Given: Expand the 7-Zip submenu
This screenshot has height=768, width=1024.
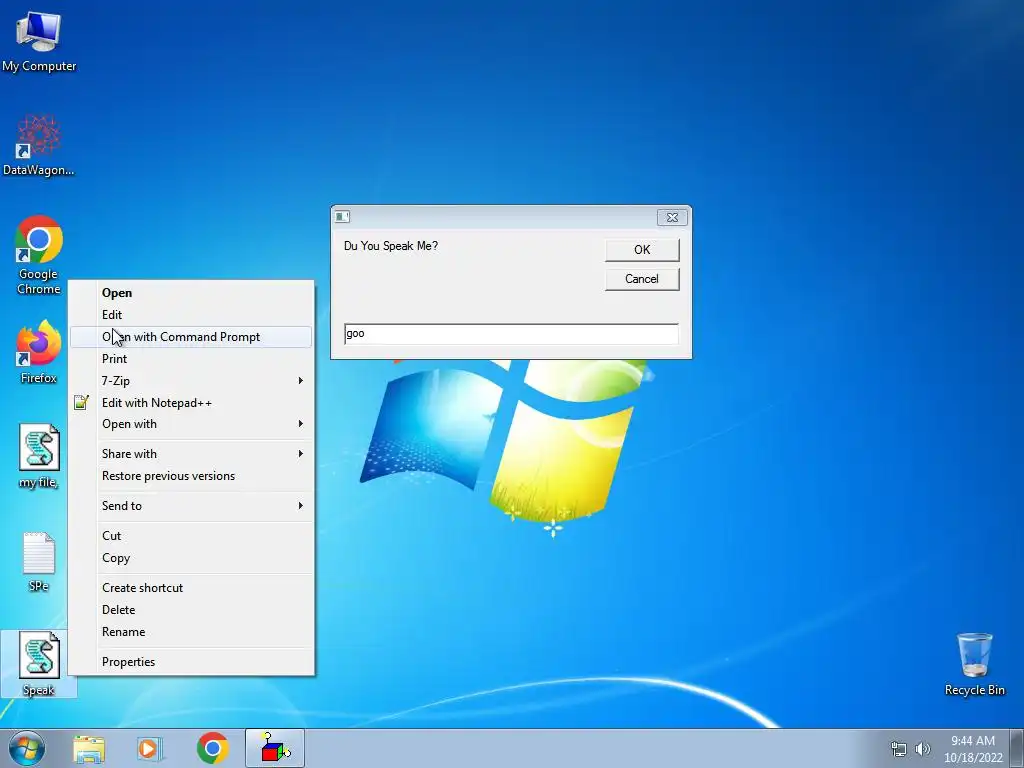Looking at the screenshot, I should [x=191, y=381].
